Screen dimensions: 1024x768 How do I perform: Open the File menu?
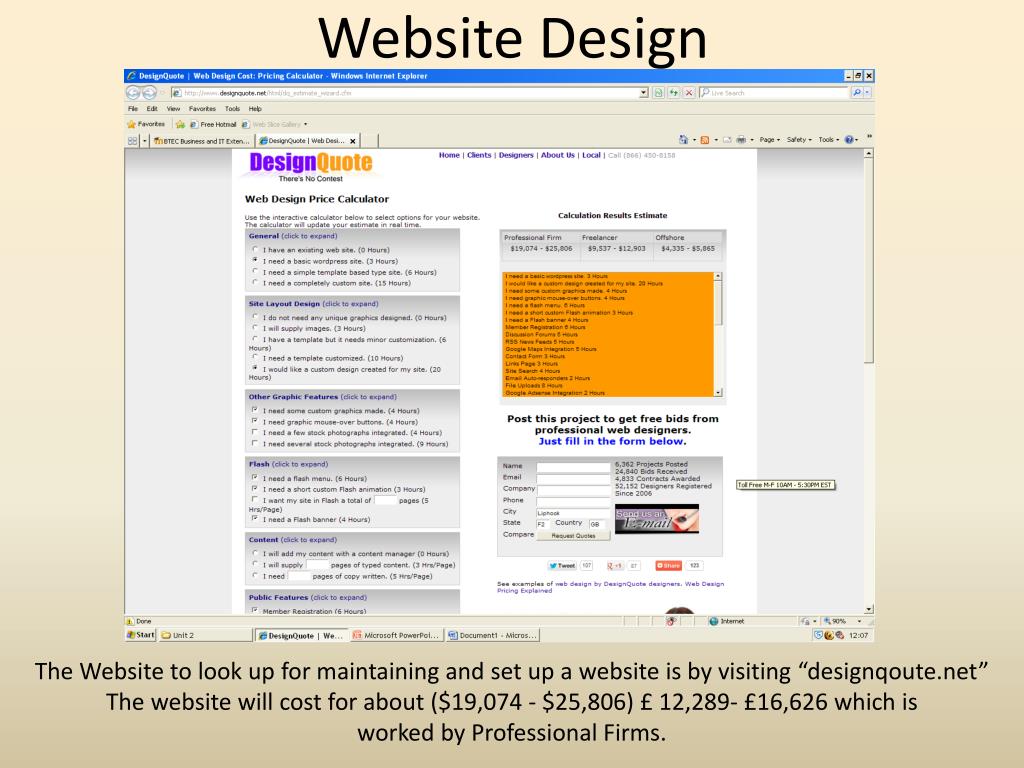point(133,109)
